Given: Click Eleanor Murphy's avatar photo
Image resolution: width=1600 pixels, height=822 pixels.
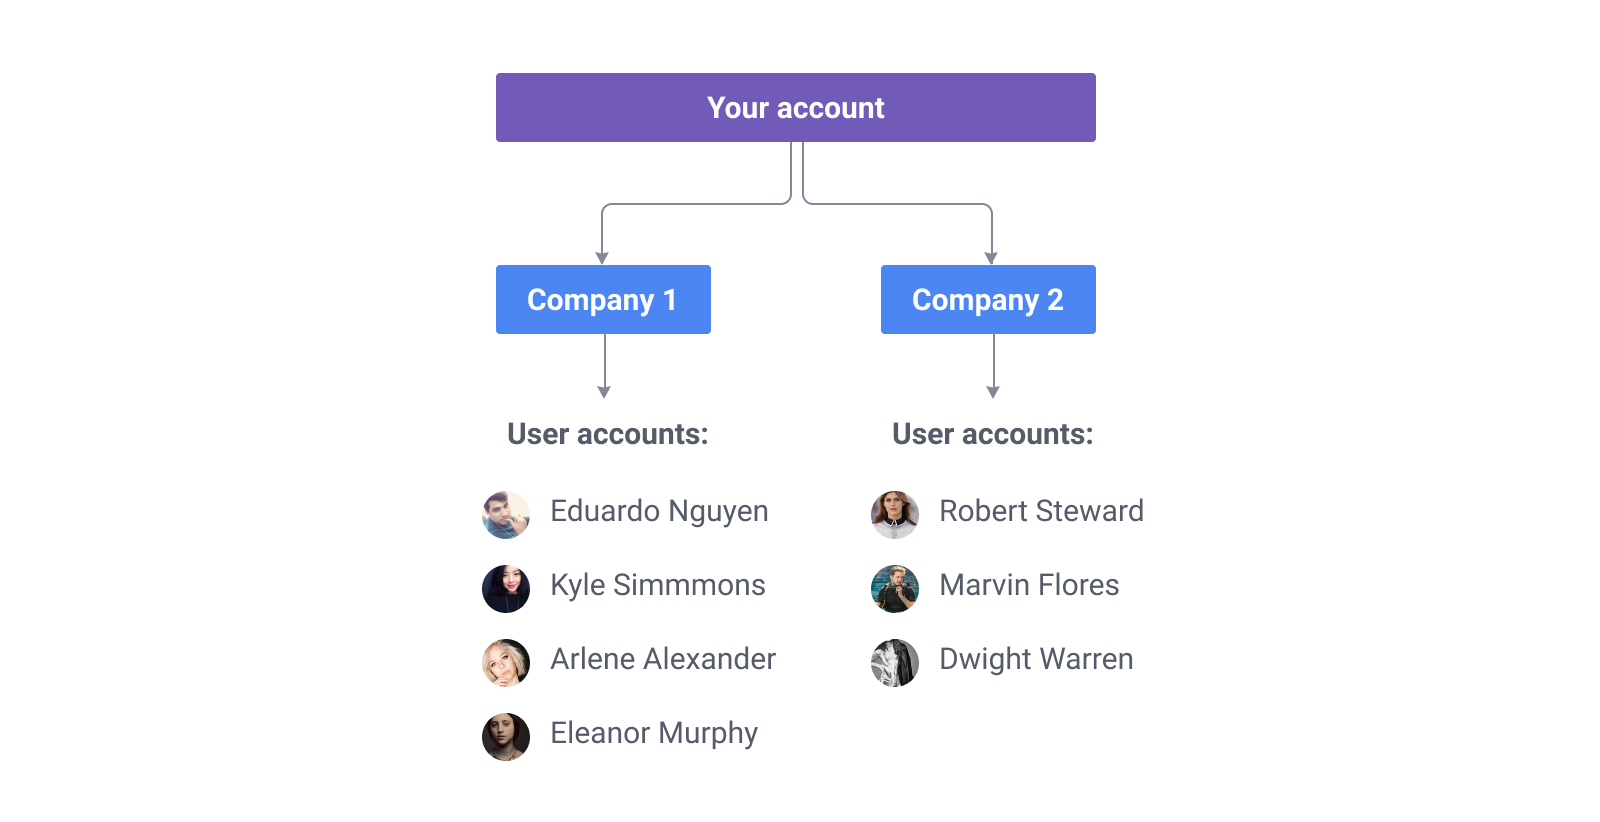Looking at the screenshot, I should [x=506, y=737].
